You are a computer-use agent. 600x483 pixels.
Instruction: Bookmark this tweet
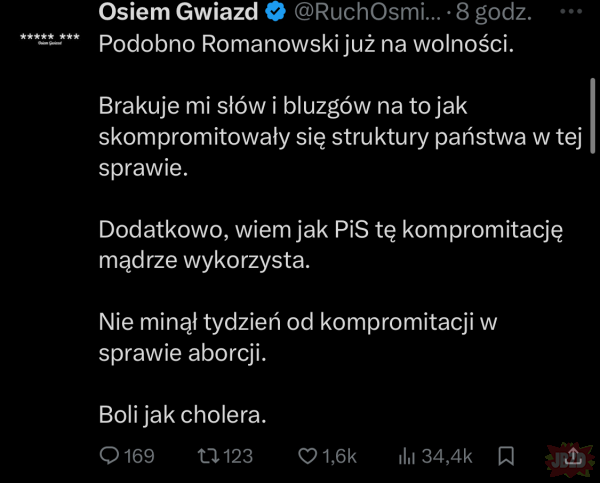(x=506, y=456)
